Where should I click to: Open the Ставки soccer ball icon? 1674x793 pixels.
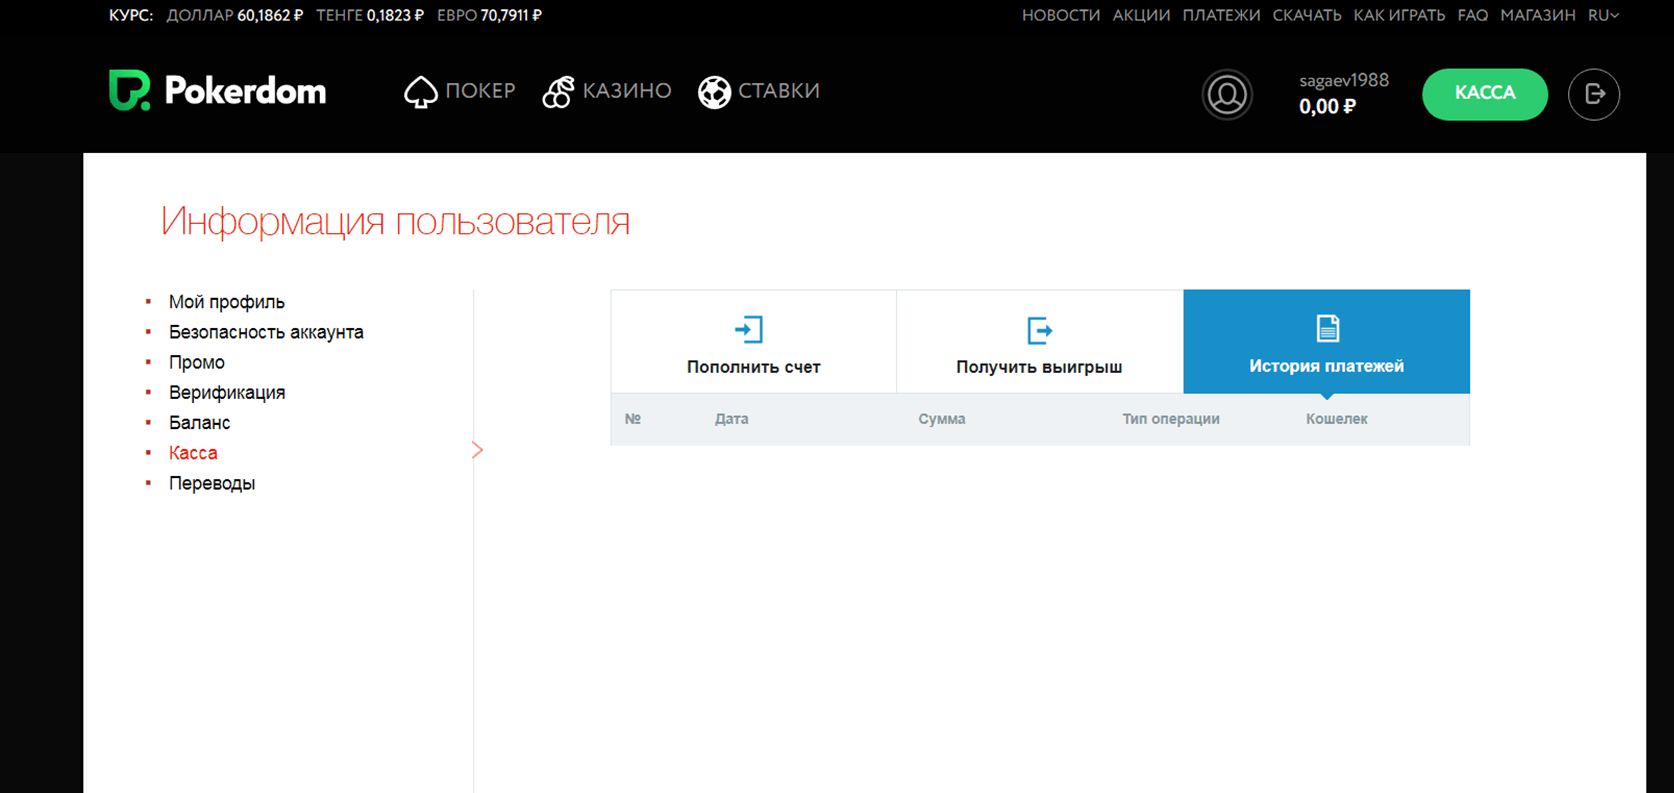(714, 92)
